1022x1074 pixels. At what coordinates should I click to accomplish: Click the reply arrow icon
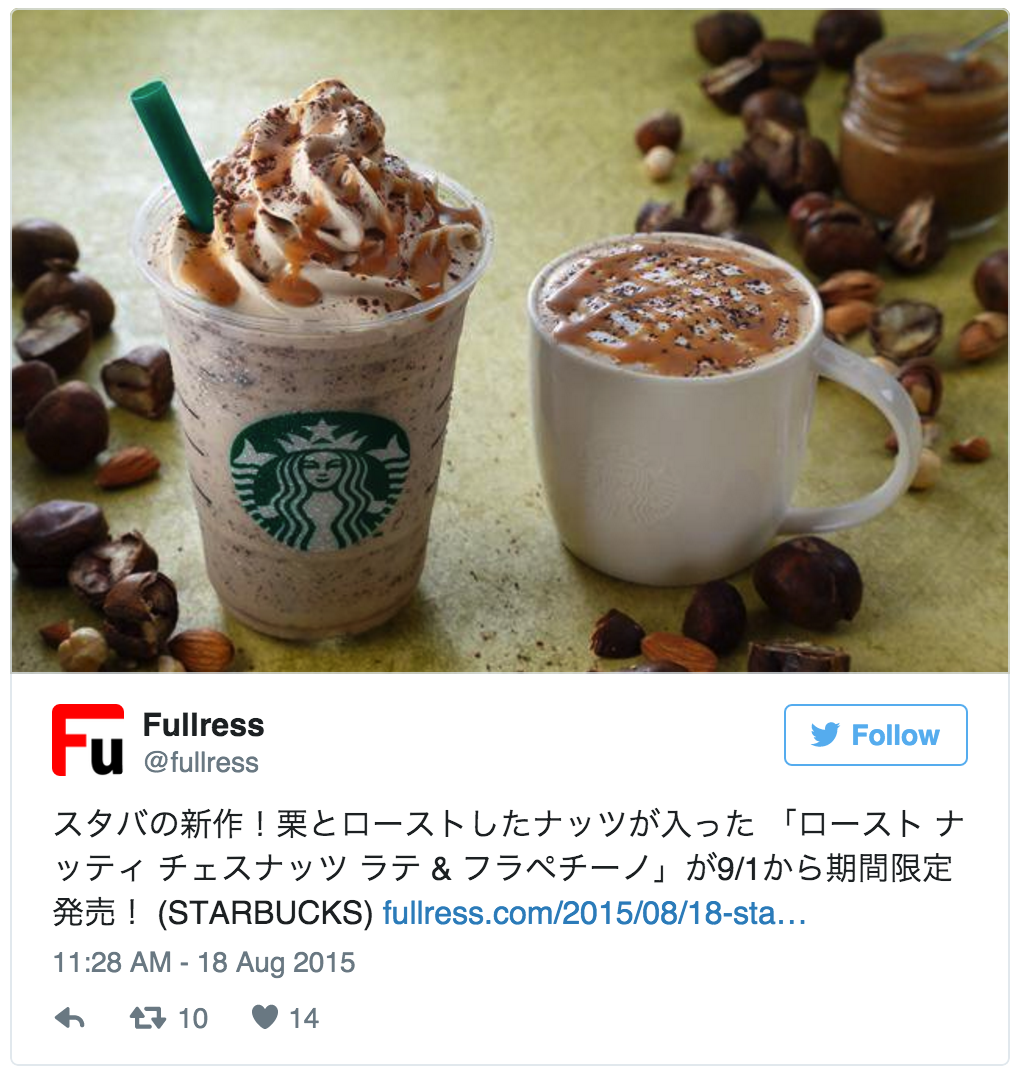(69, 1018)
